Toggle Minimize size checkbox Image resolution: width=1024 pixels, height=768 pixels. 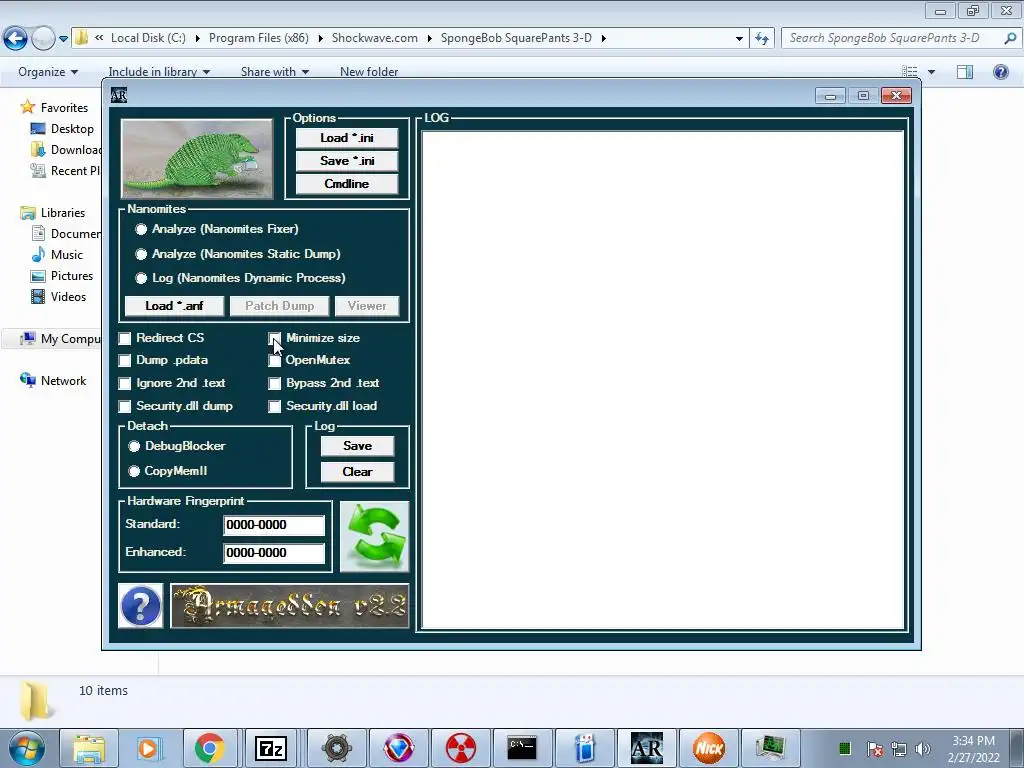click(x=274, y=338)
